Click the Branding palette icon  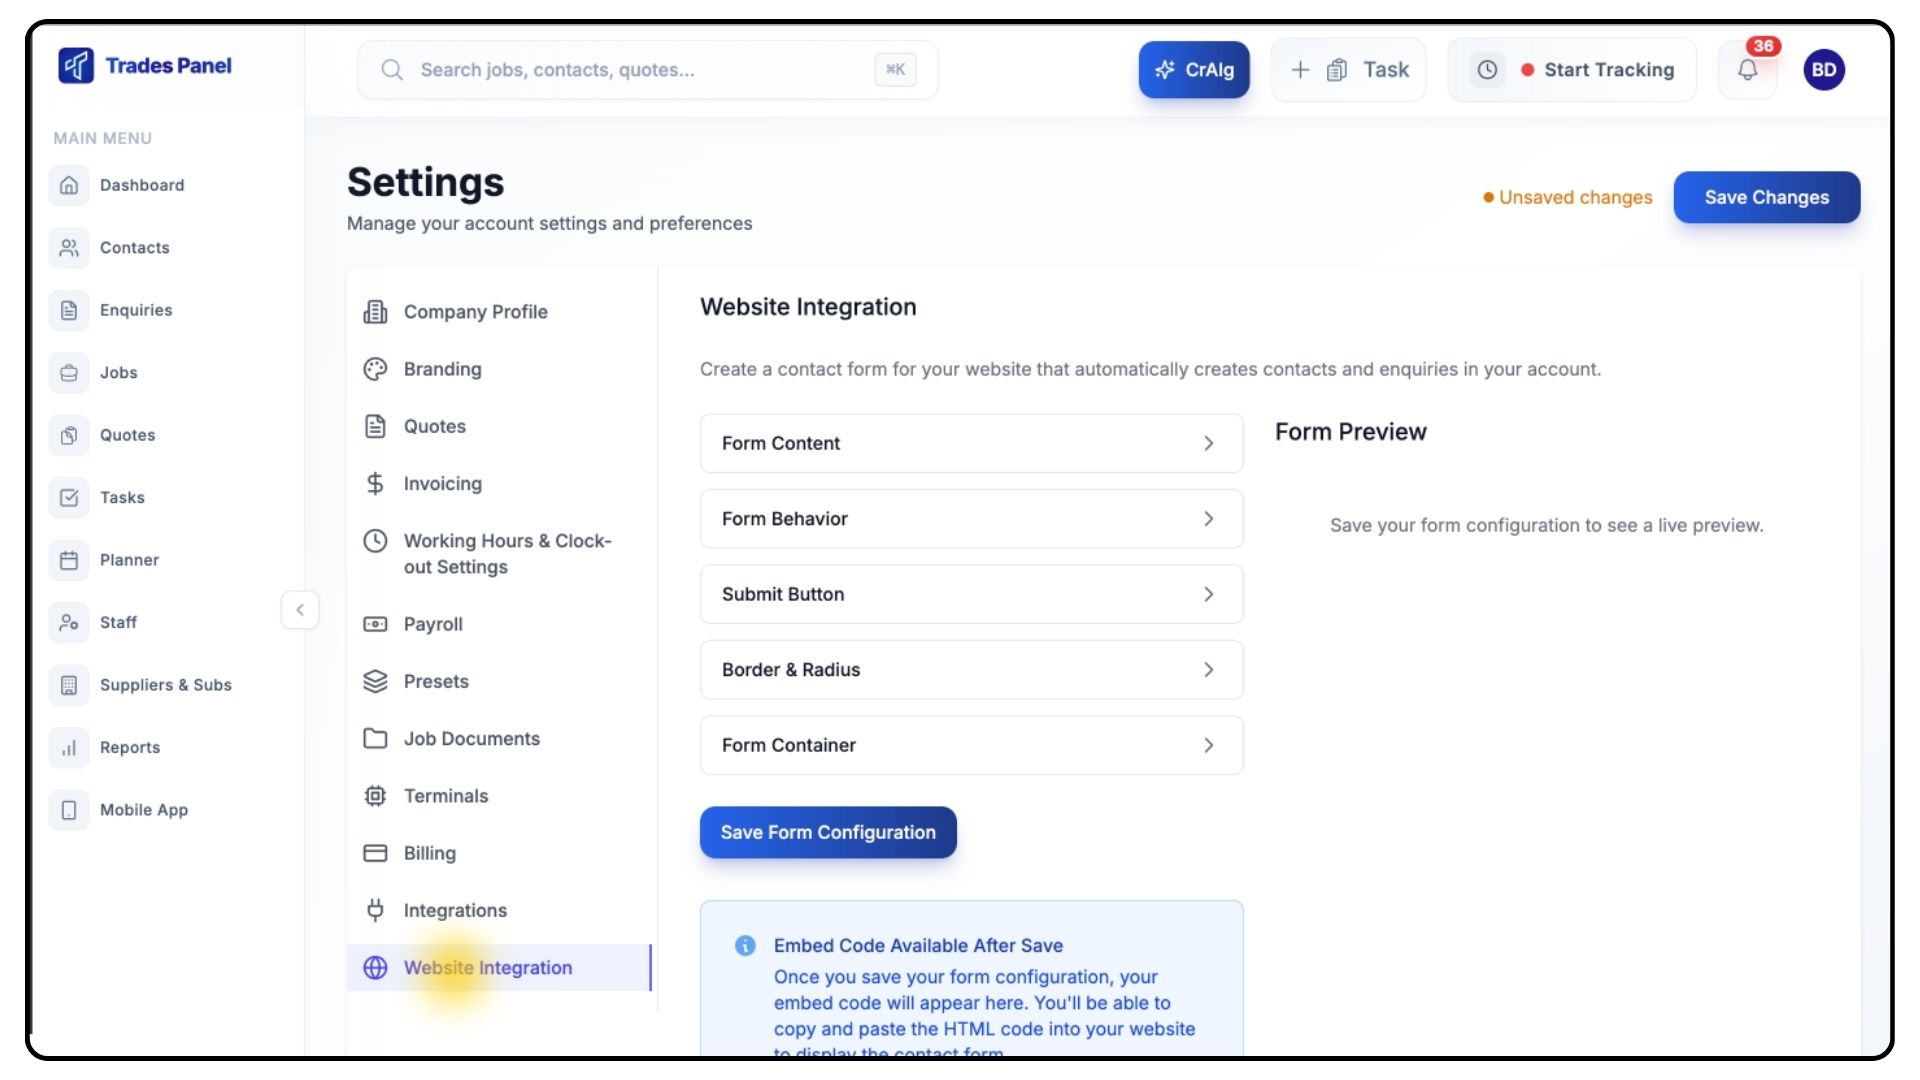coord(375,369)
